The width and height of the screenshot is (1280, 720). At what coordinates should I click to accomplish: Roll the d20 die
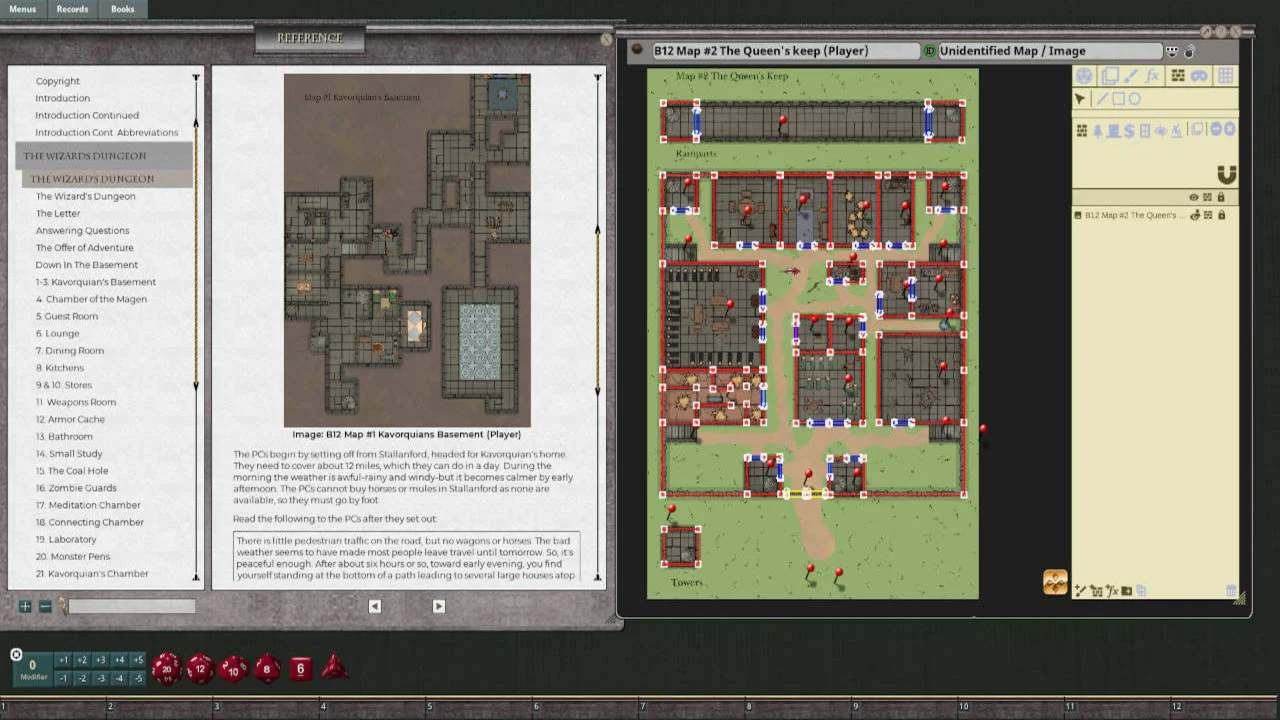click(166, 668)
